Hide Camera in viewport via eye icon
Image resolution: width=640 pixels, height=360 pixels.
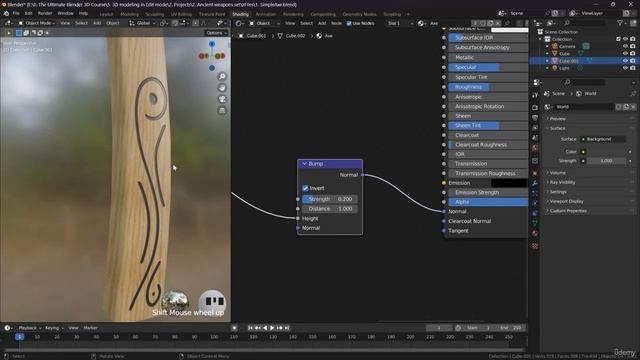[x=625, y=47]
